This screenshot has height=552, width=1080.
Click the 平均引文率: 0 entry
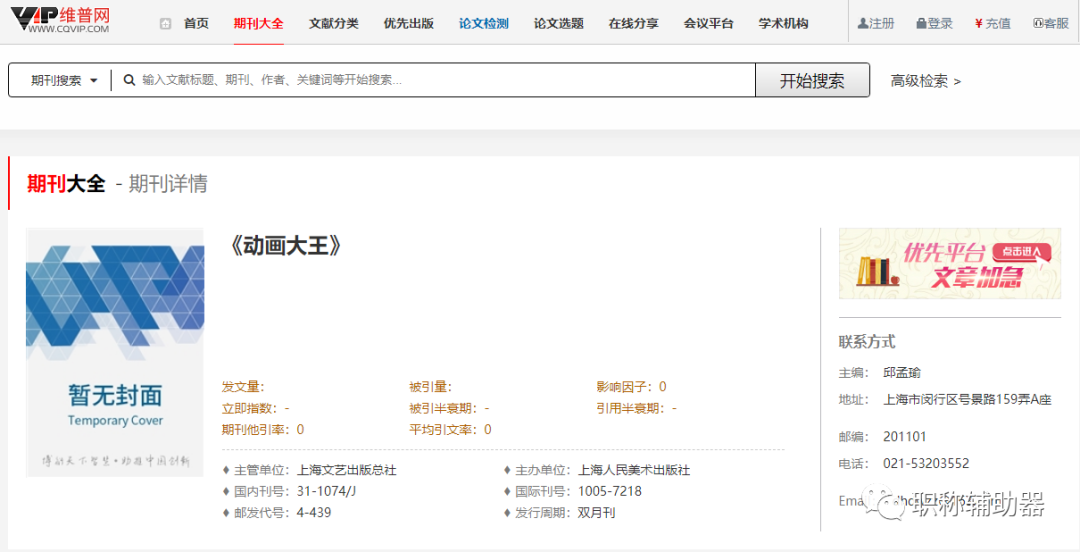(450, 429)
